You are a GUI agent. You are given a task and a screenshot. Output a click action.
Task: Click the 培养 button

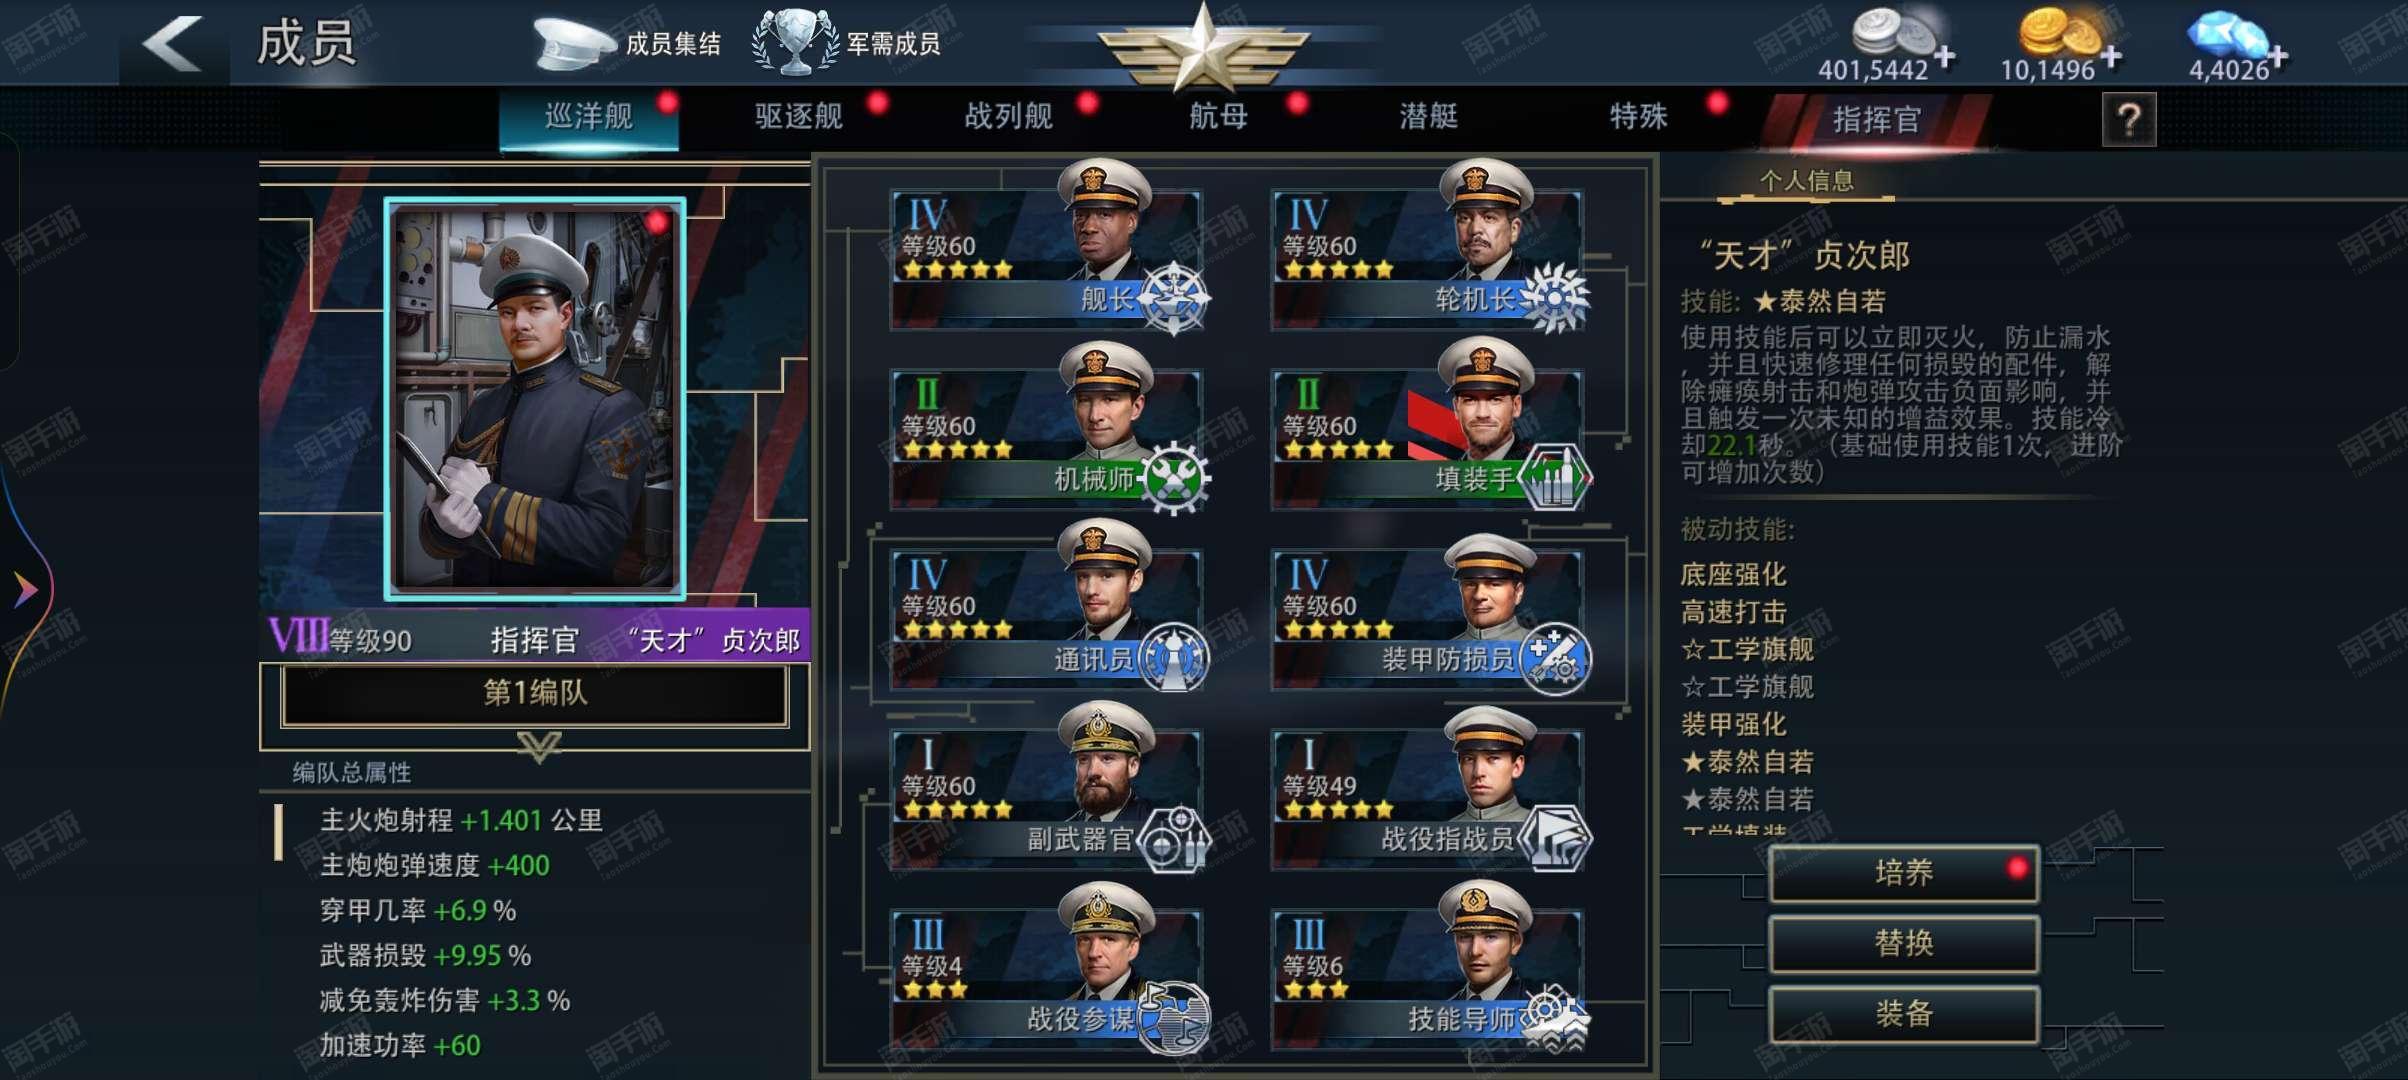click(1904, 874)
